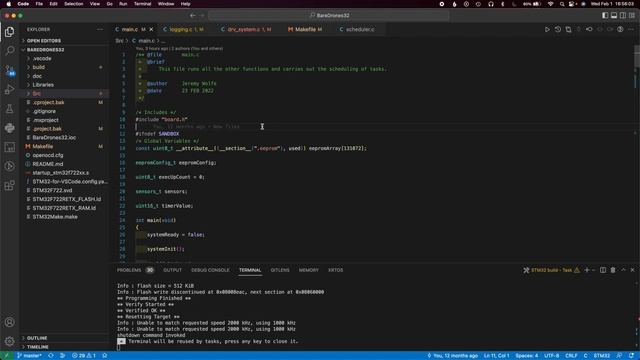Image resolution: width=640 pixels, height=360 pixels.
Task: Open Explorer views and more actions menu
Action: (x=100, y=29)
